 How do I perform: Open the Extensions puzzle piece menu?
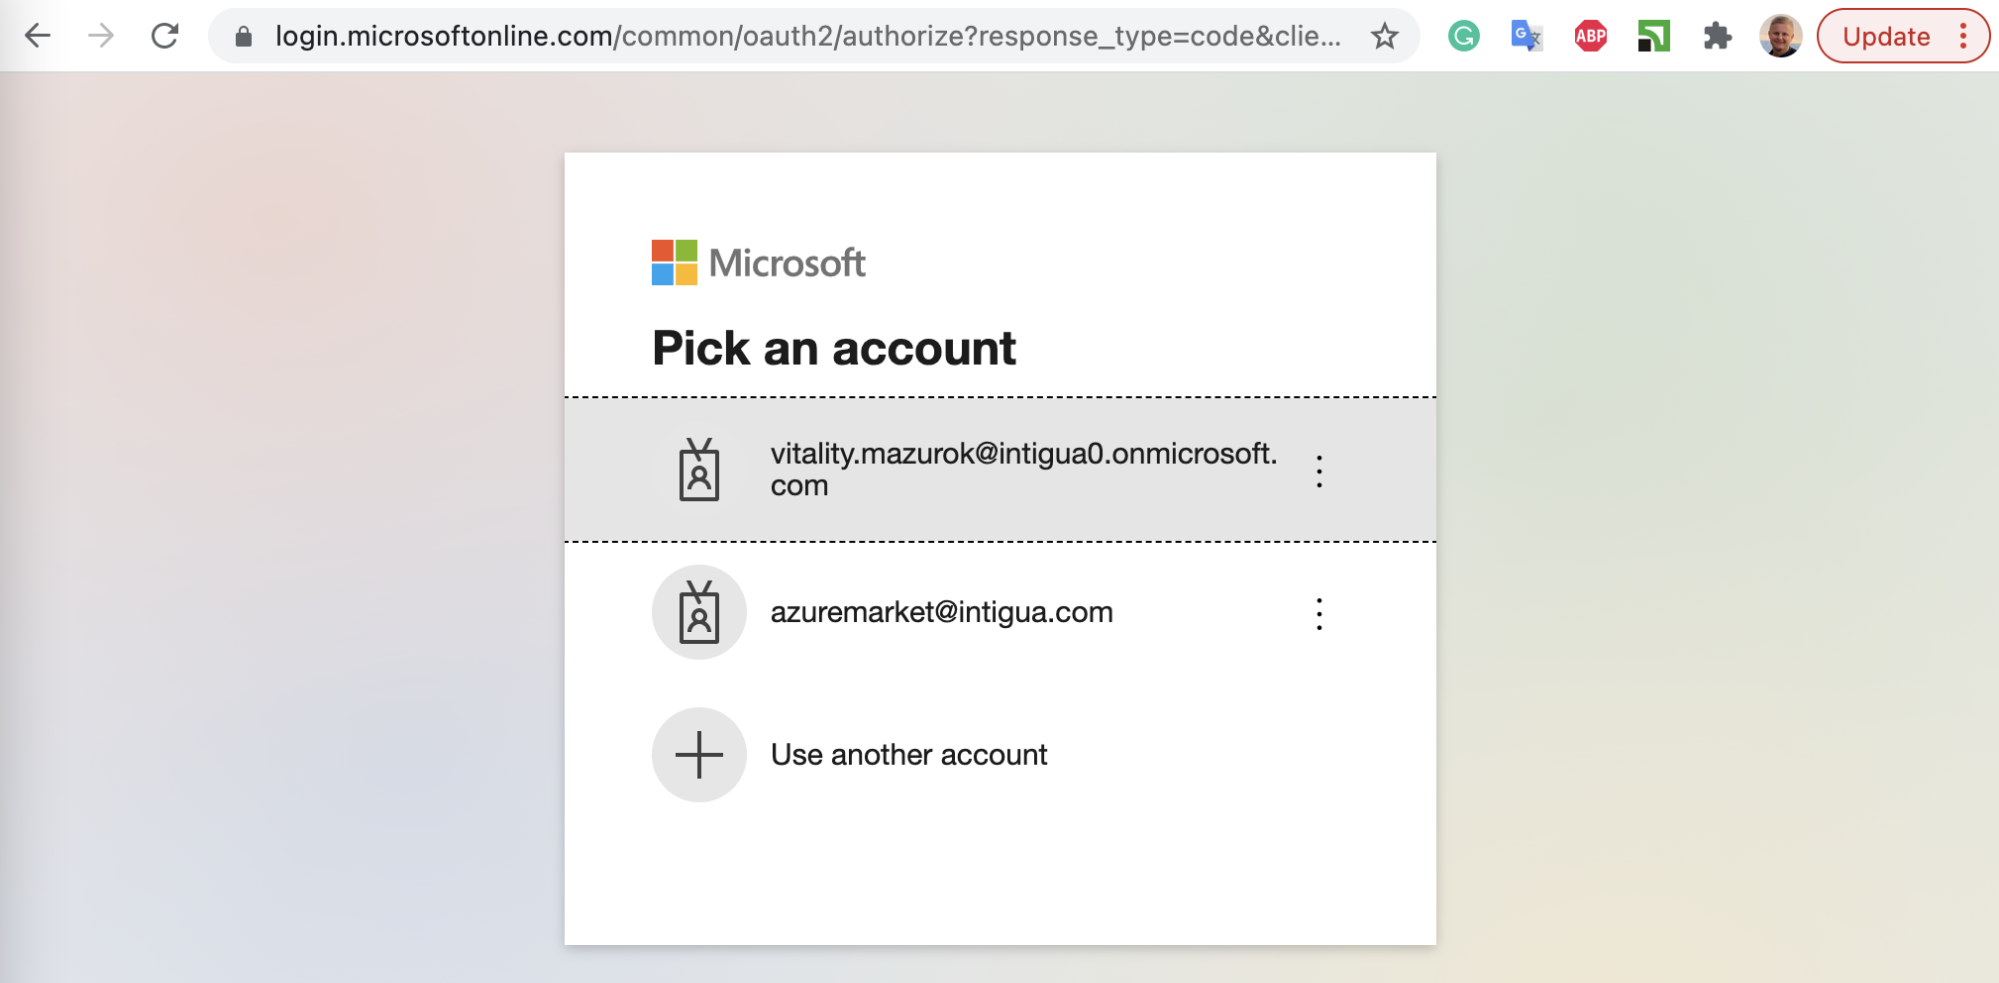[1717, 37]
